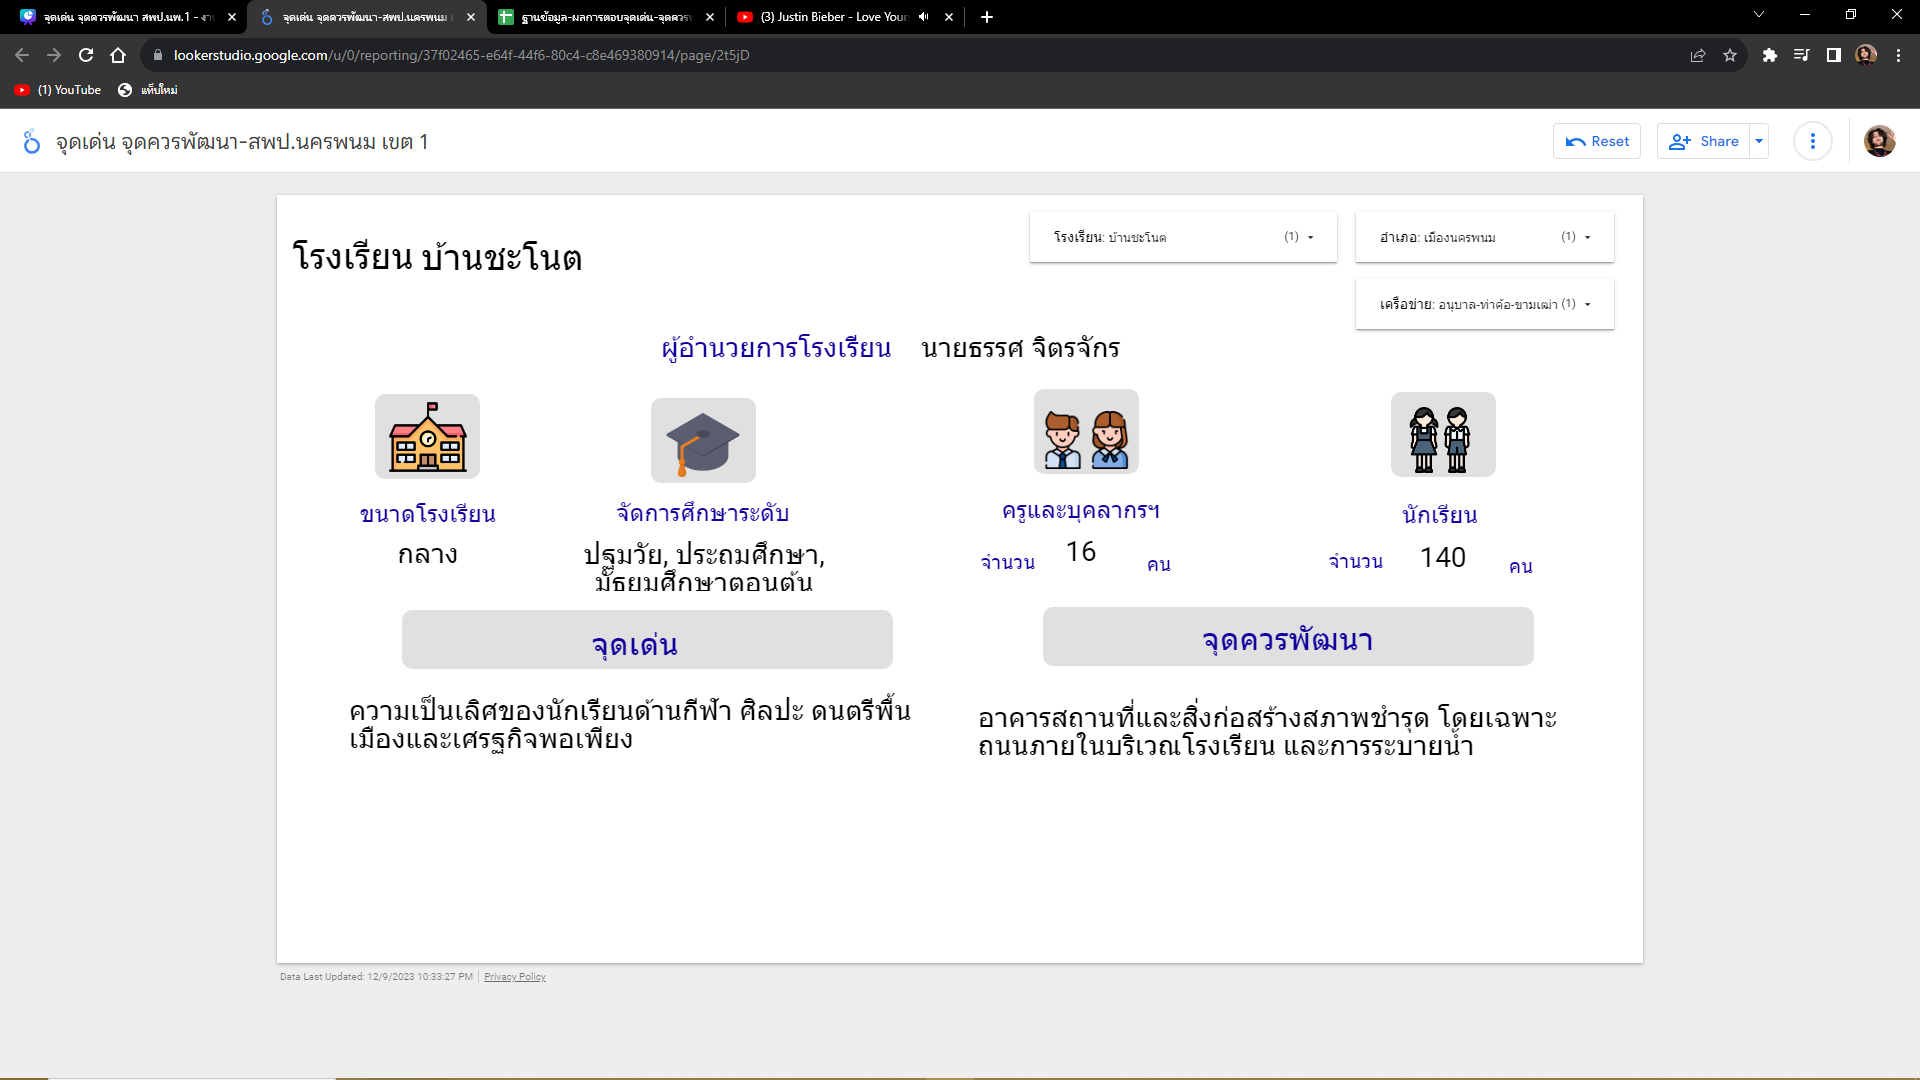The width and height of the screenshot is (1920, 1080).
Task: Click the Looker Studio logo icon
Action: tap(32, 142)
